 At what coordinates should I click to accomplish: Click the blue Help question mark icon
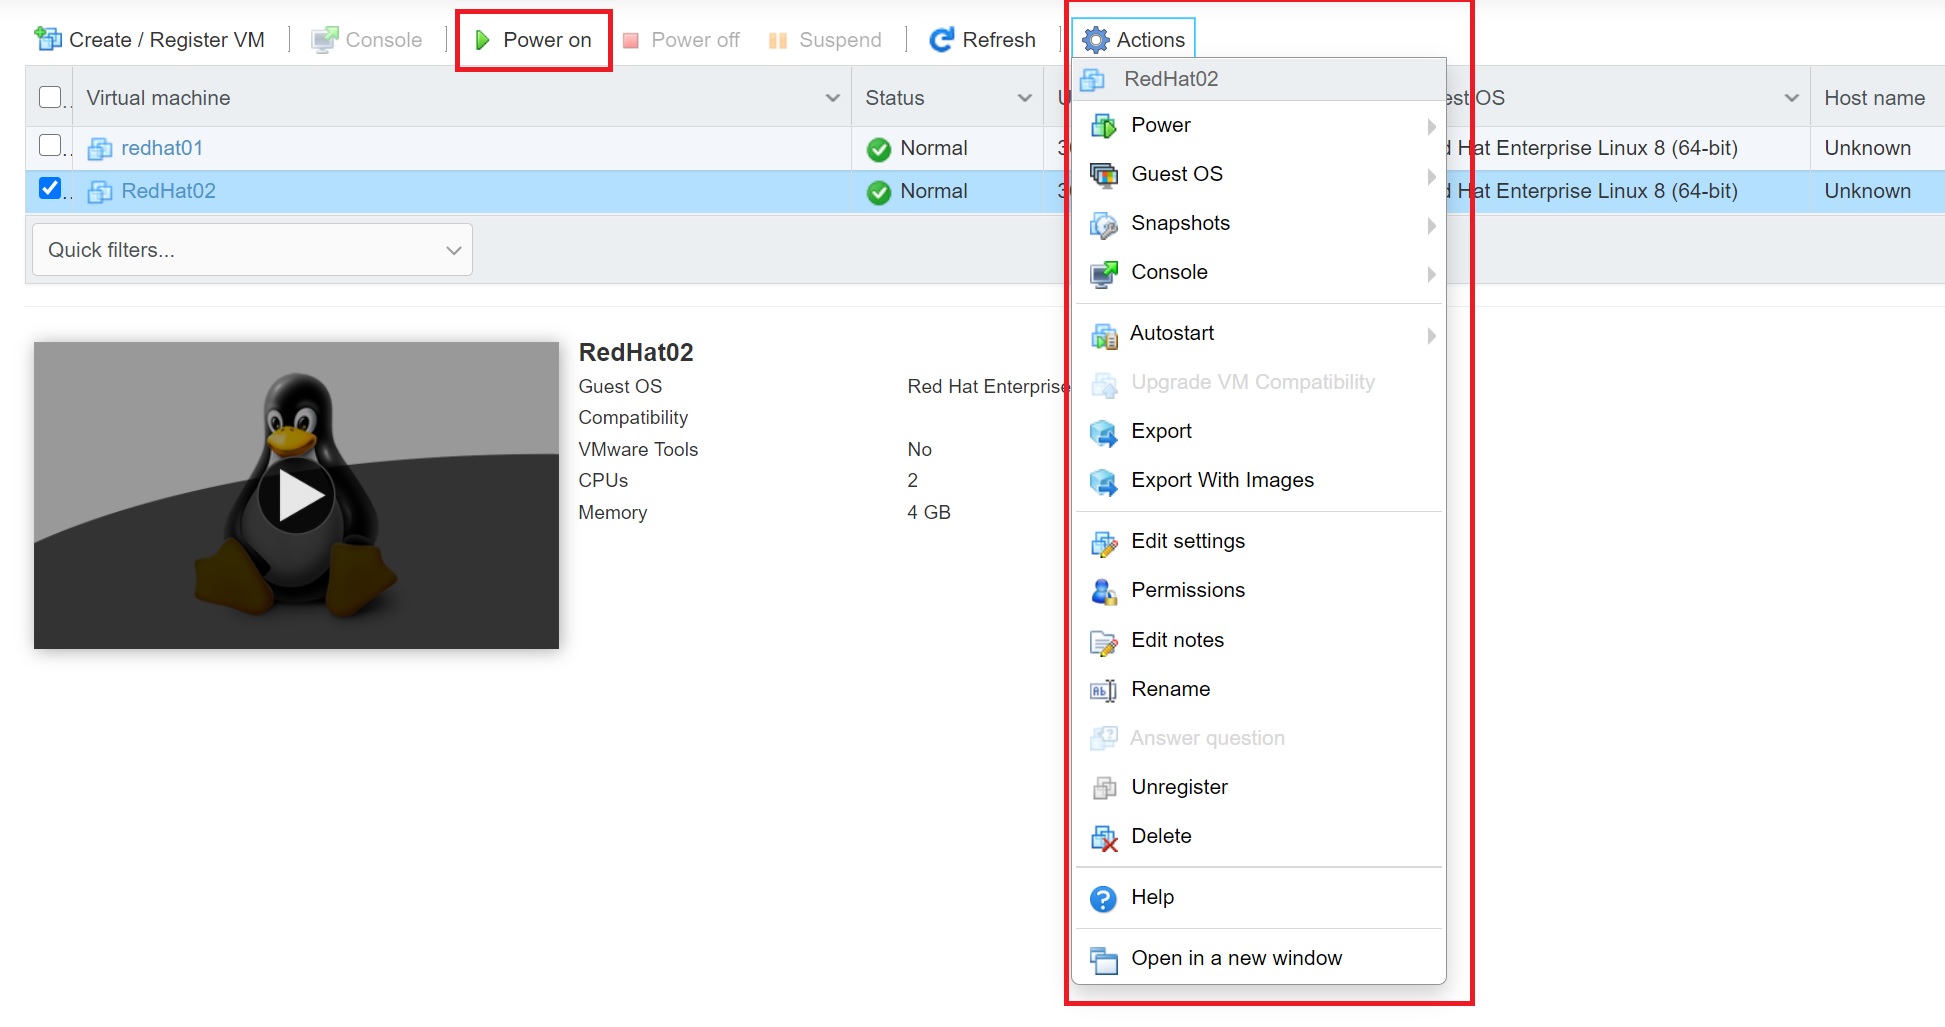[x=1103, y=899]
